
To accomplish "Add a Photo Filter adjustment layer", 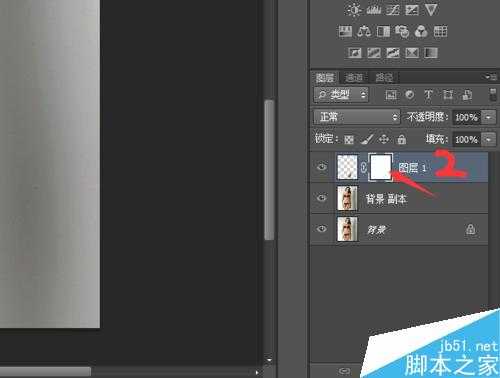I will [x=402, y=32].
